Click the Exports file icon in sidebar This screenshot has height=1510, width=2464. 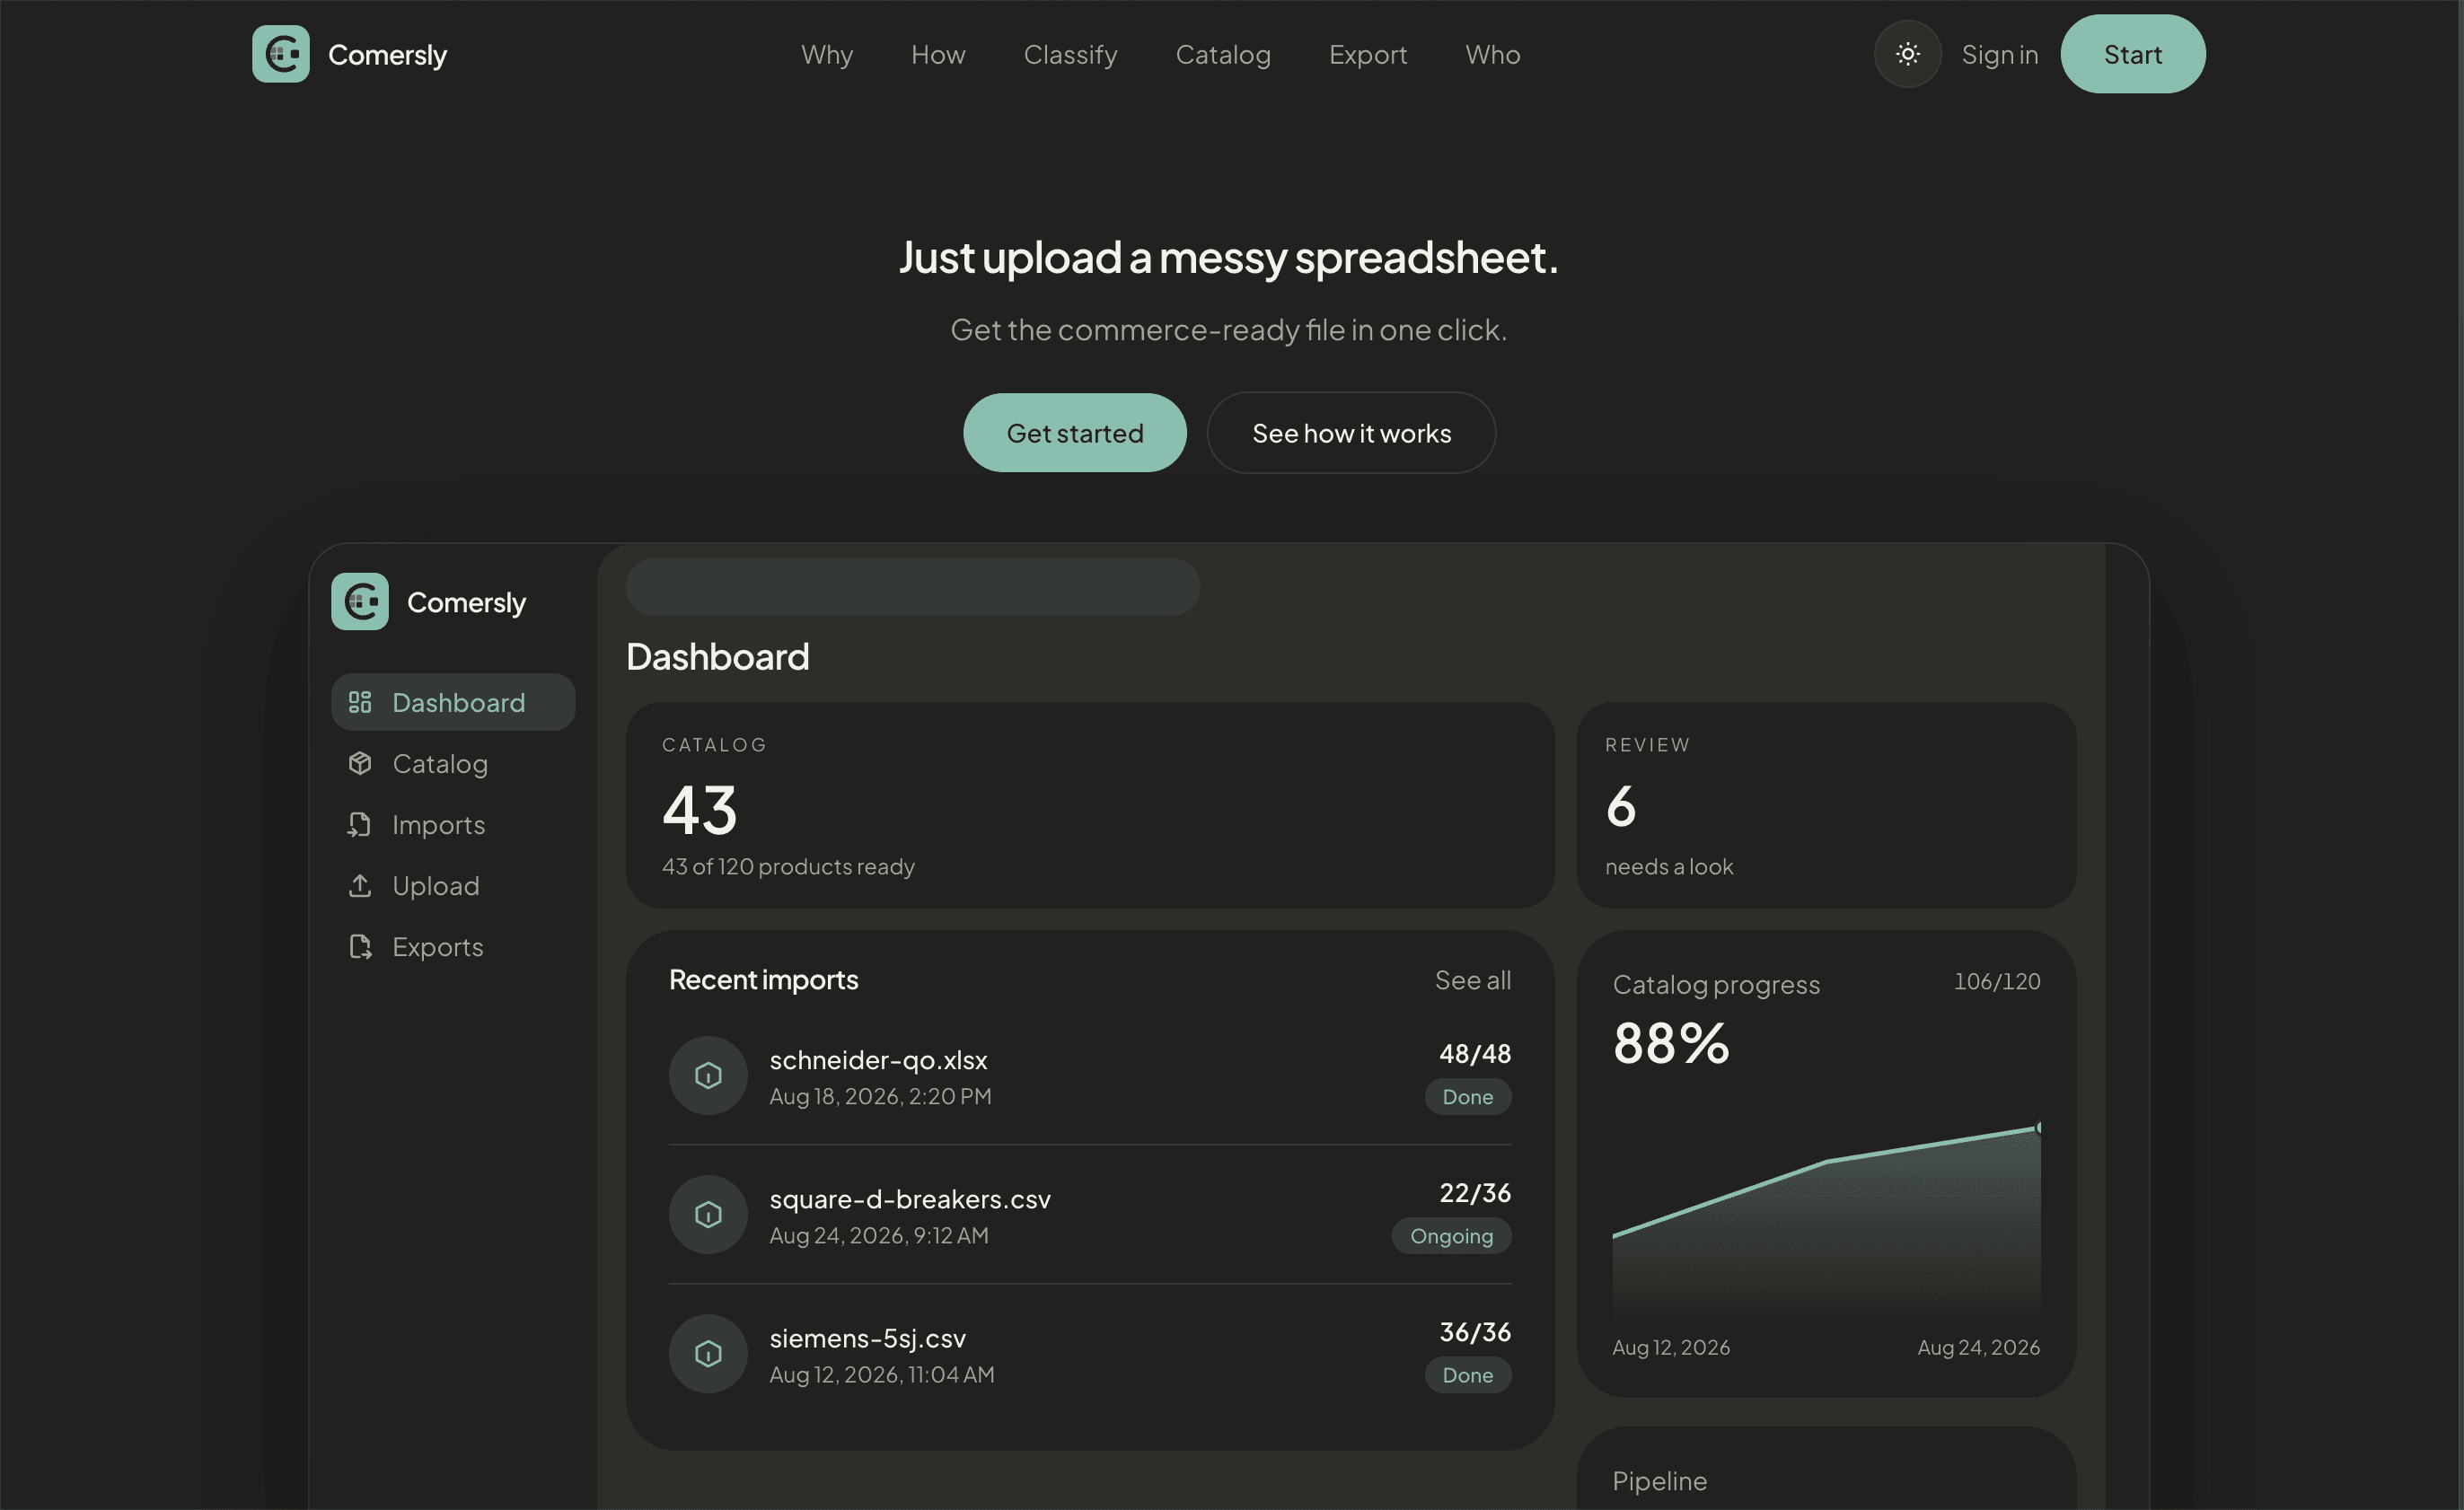(360, 946)
